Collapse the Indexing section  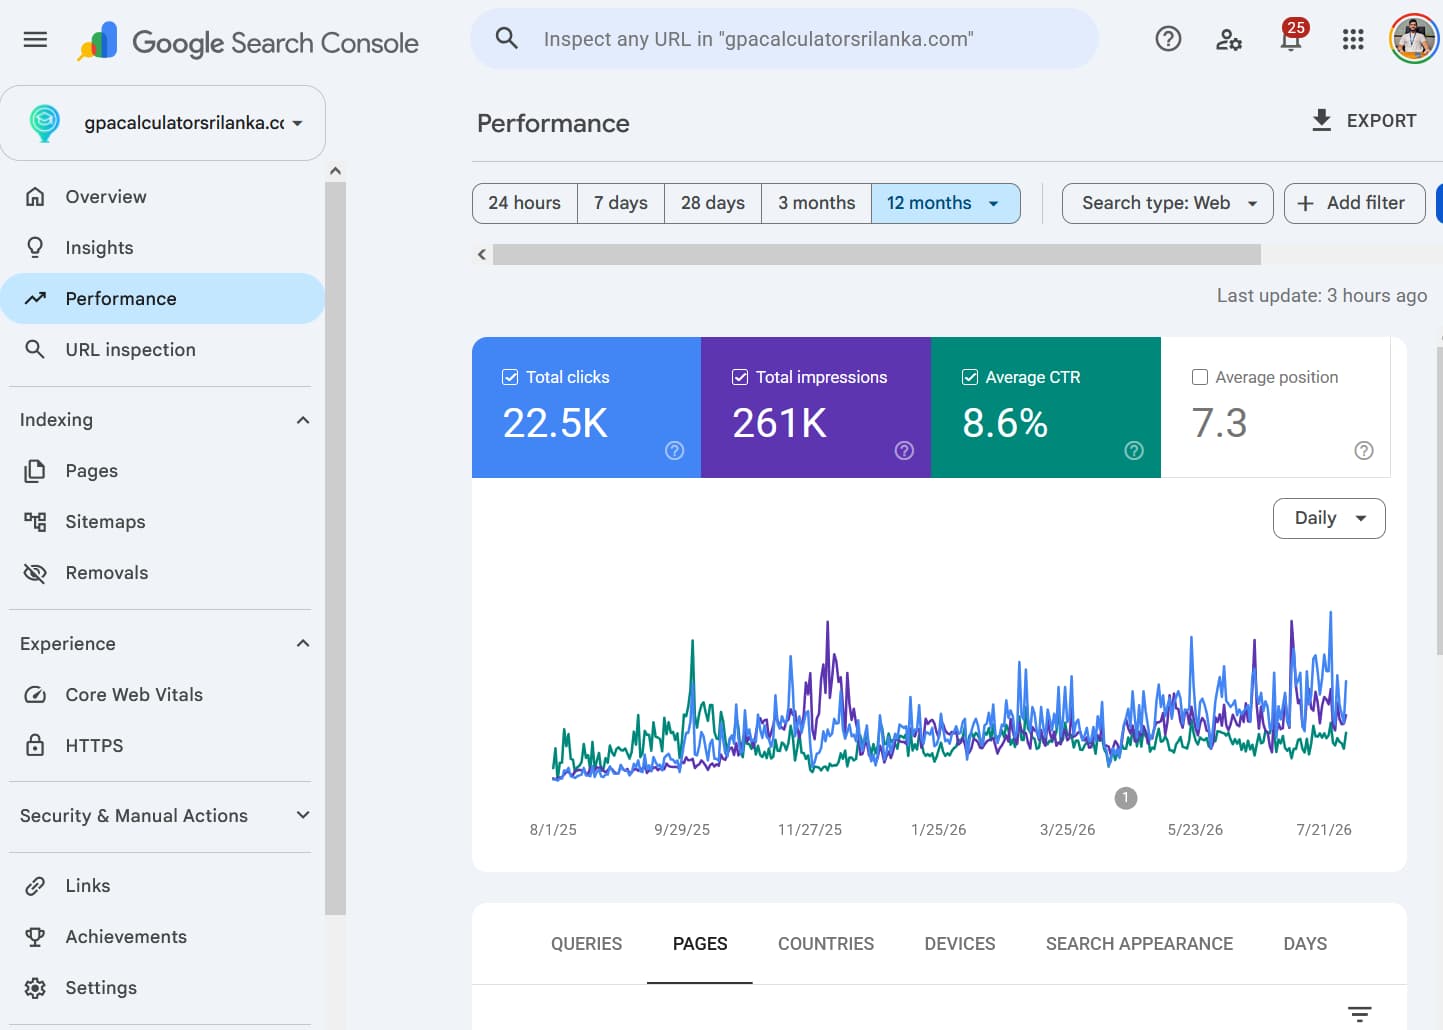303,420
